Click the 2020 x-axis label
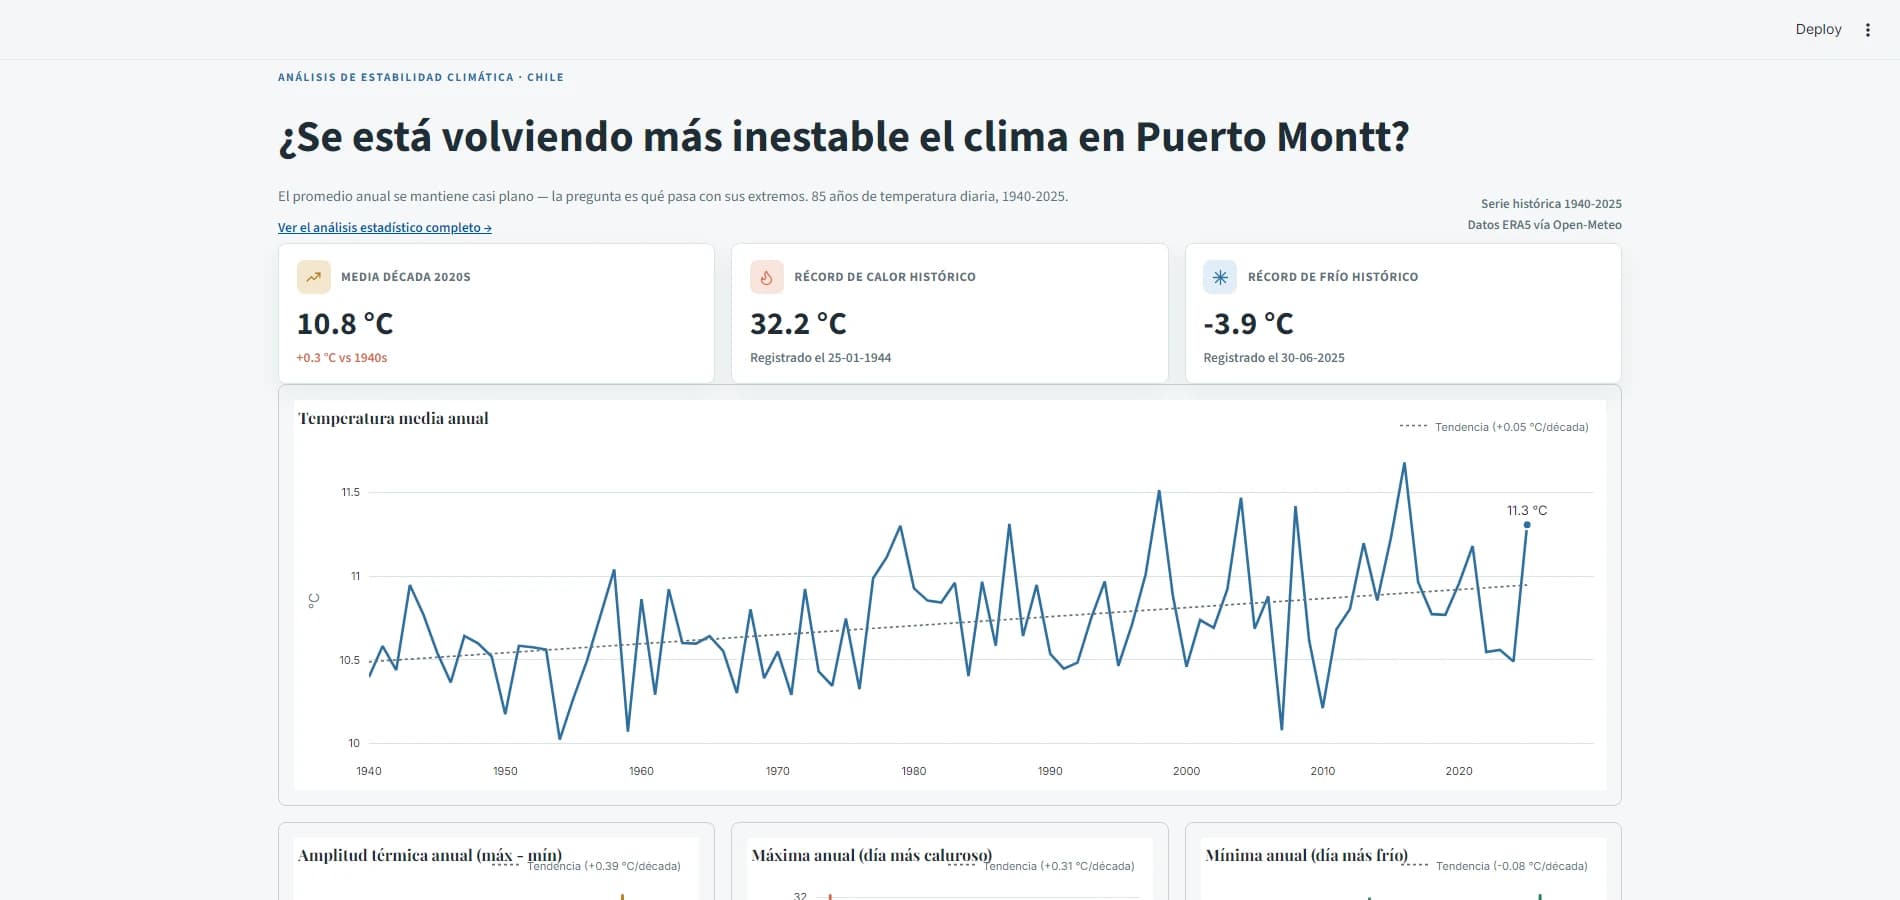This screenshot has height=900, width=1900. tap(1459, 771)
